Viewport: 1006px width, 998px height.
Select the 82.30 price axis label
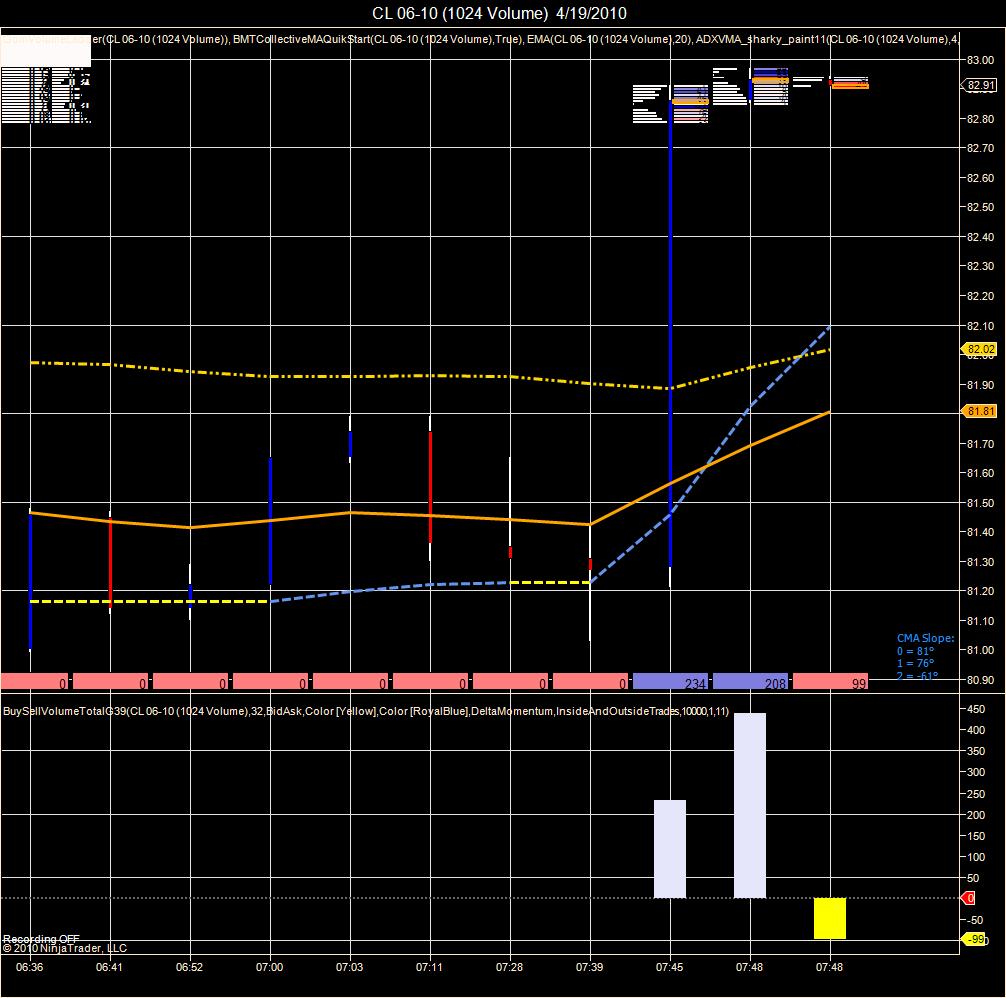(980, 266)
